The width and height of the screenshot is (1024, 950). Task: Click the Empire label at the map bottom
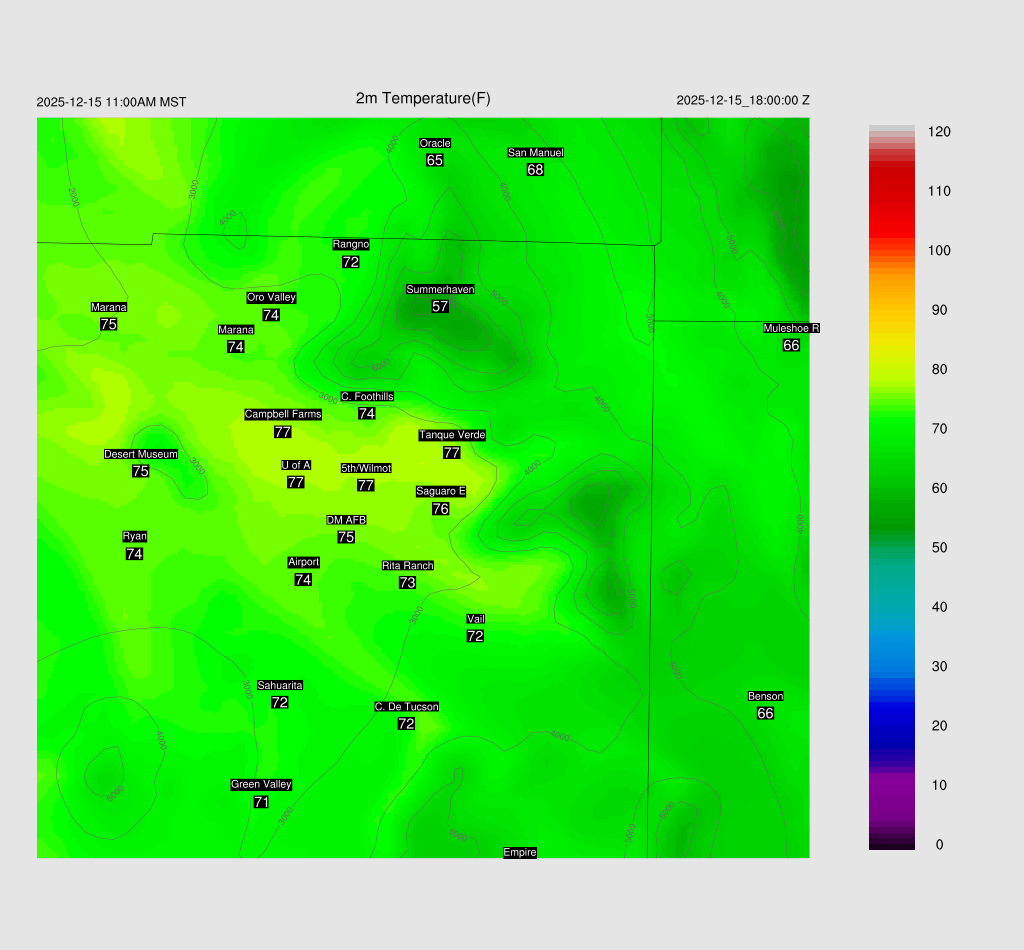[520, 852]
